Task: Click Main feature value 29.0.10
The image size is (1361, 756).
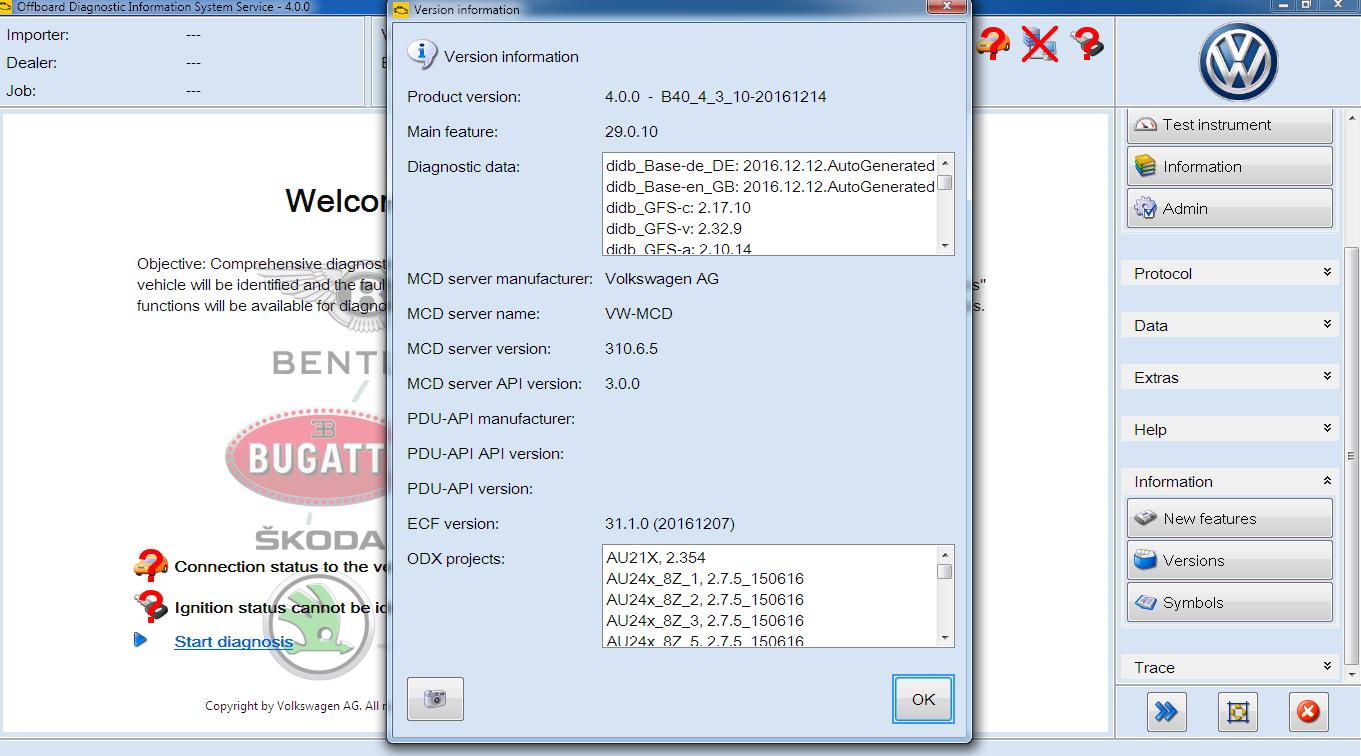Action: click(x=632, y=132)
